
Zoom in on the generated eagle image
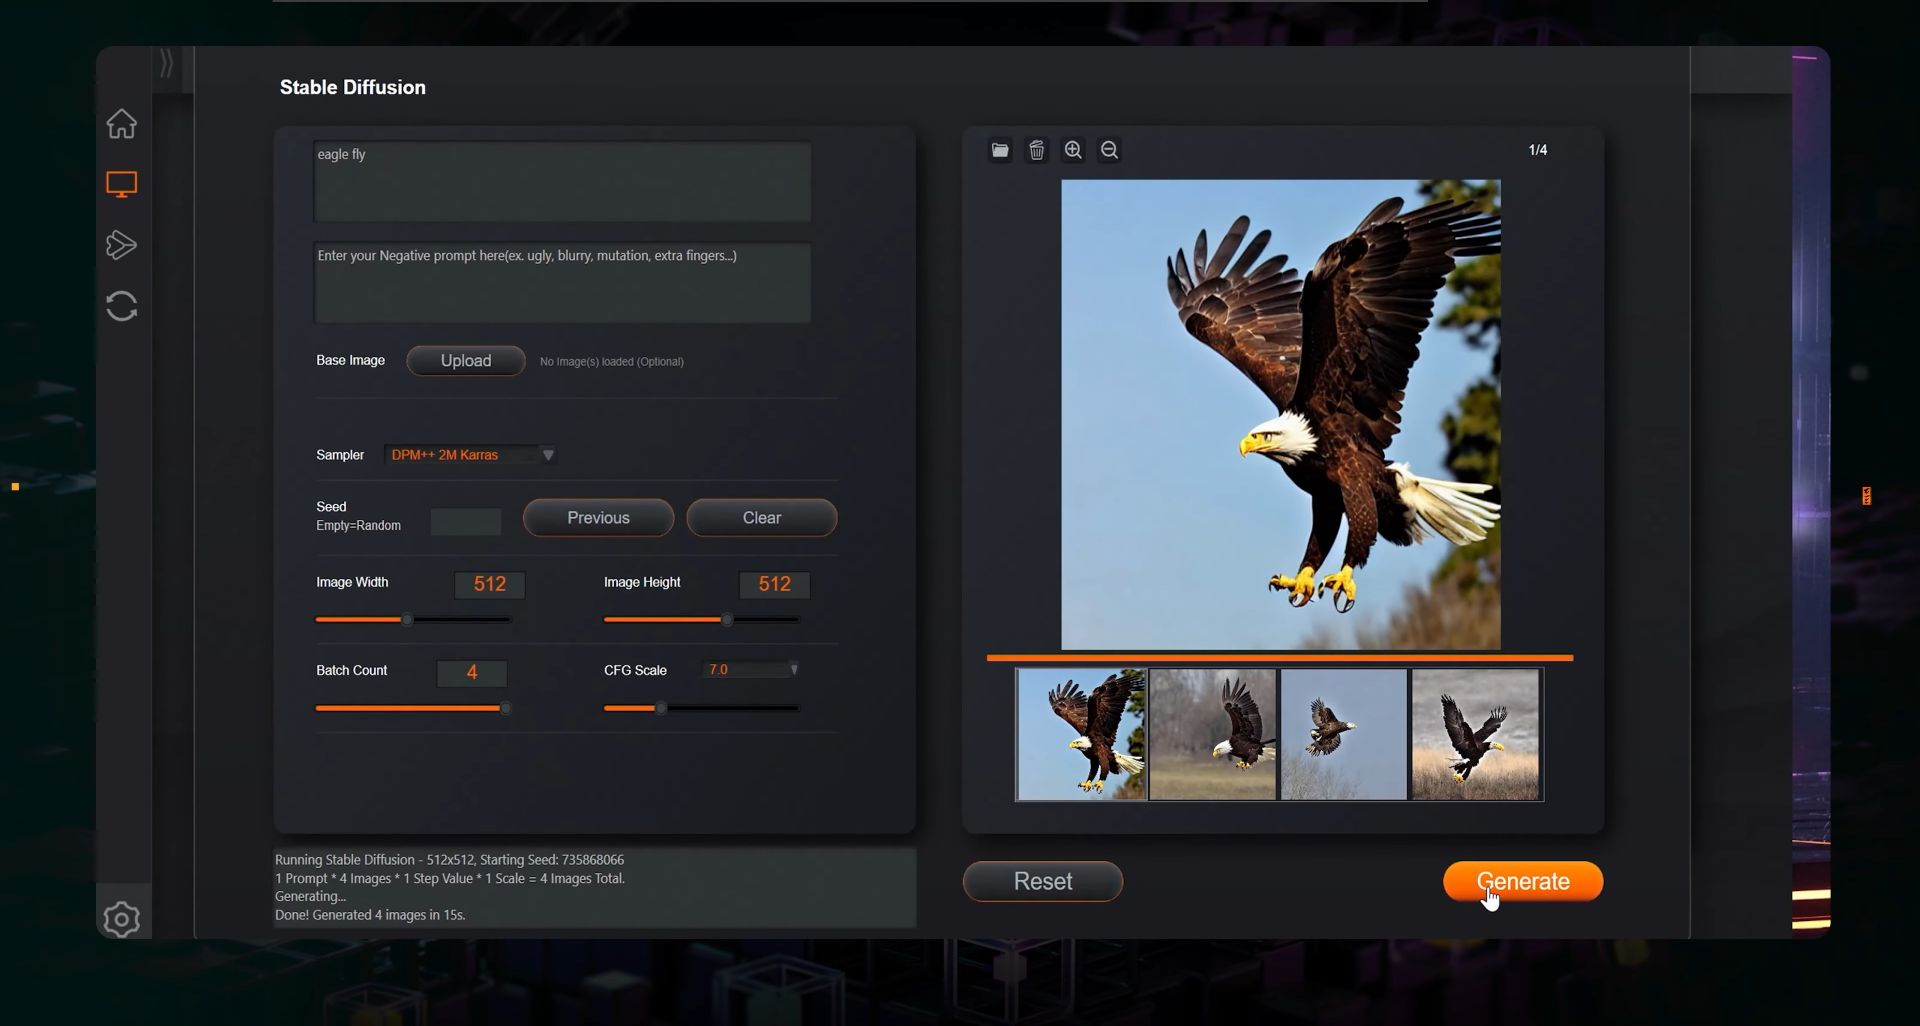(1072, 150)
